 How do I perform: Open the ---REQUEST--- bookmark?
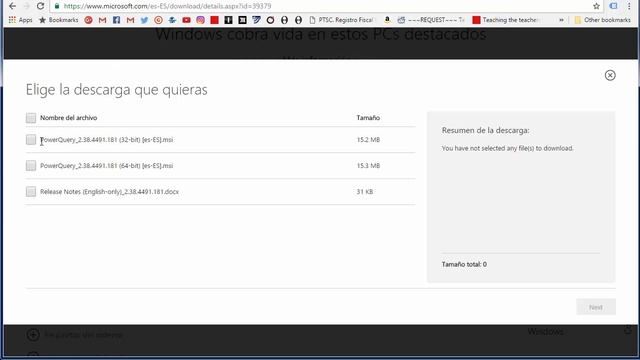pos(431,20)
